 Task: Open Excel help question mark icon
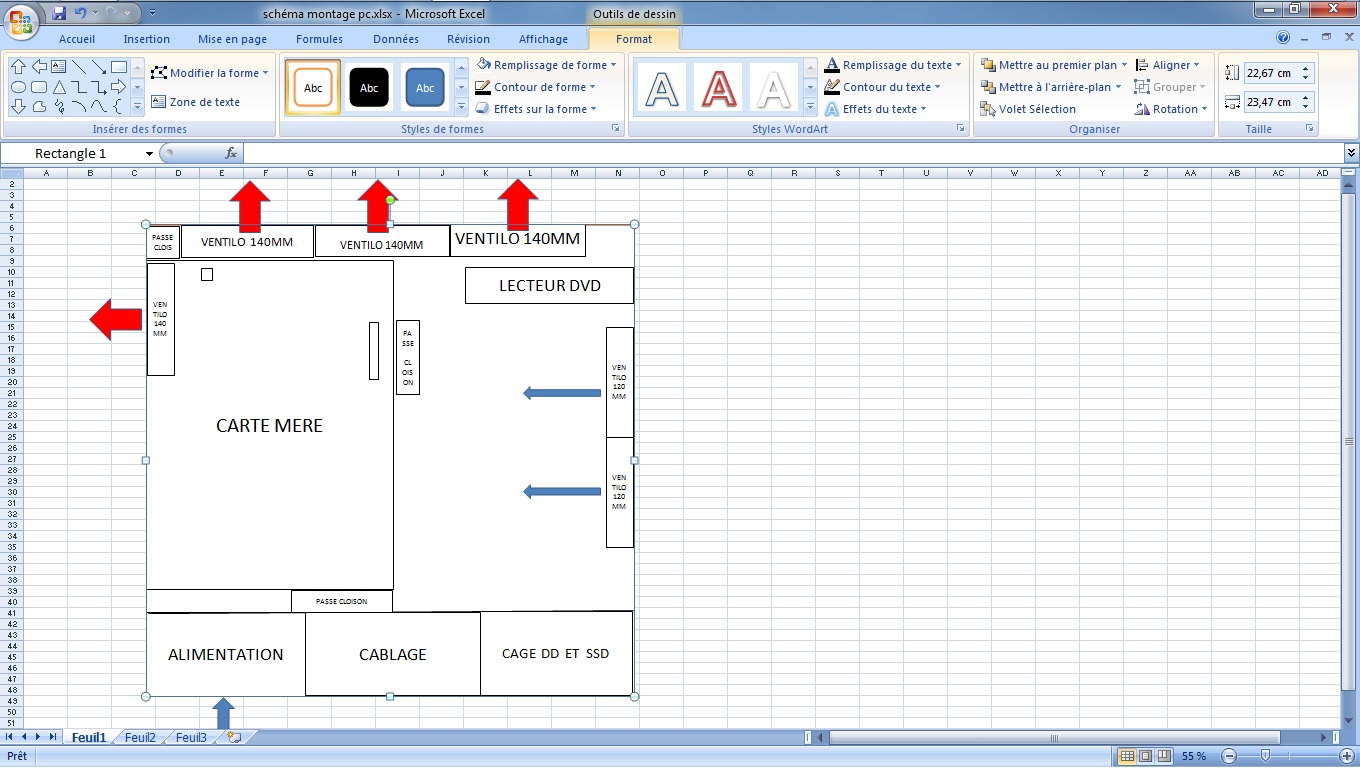[x=1283, y=39]
